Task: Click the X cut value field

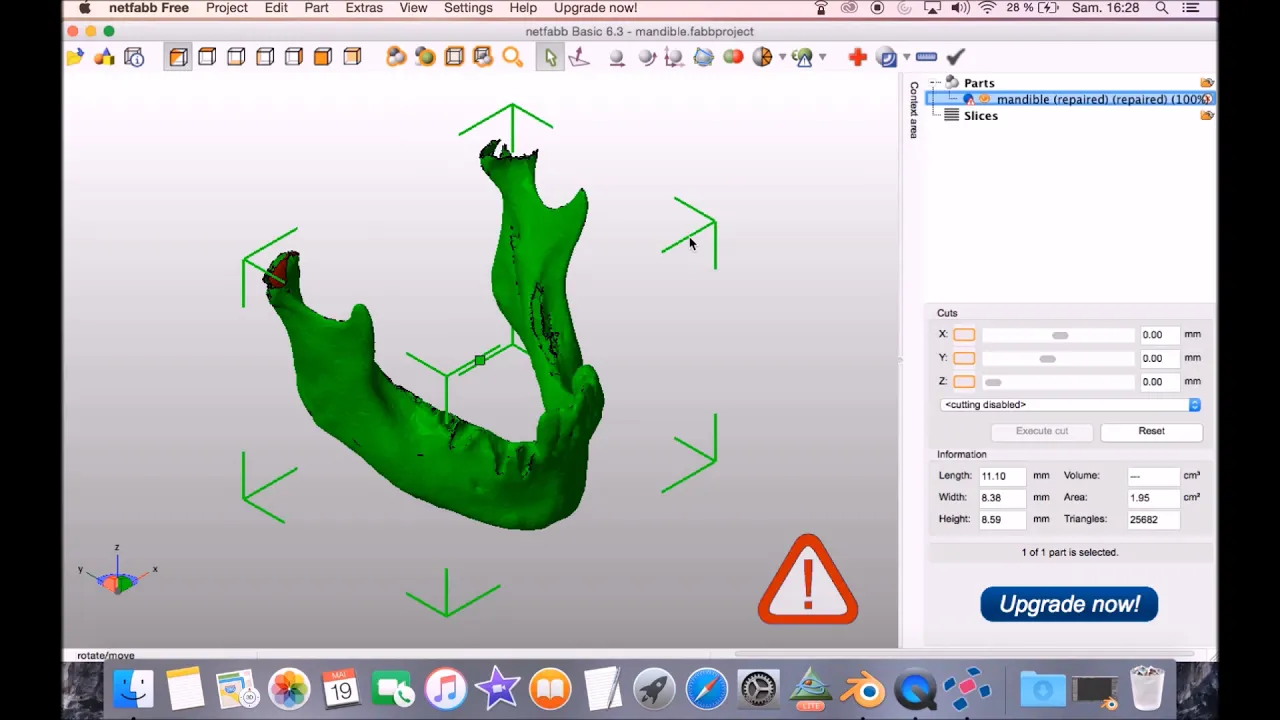Action: [x=1159, y=335]
